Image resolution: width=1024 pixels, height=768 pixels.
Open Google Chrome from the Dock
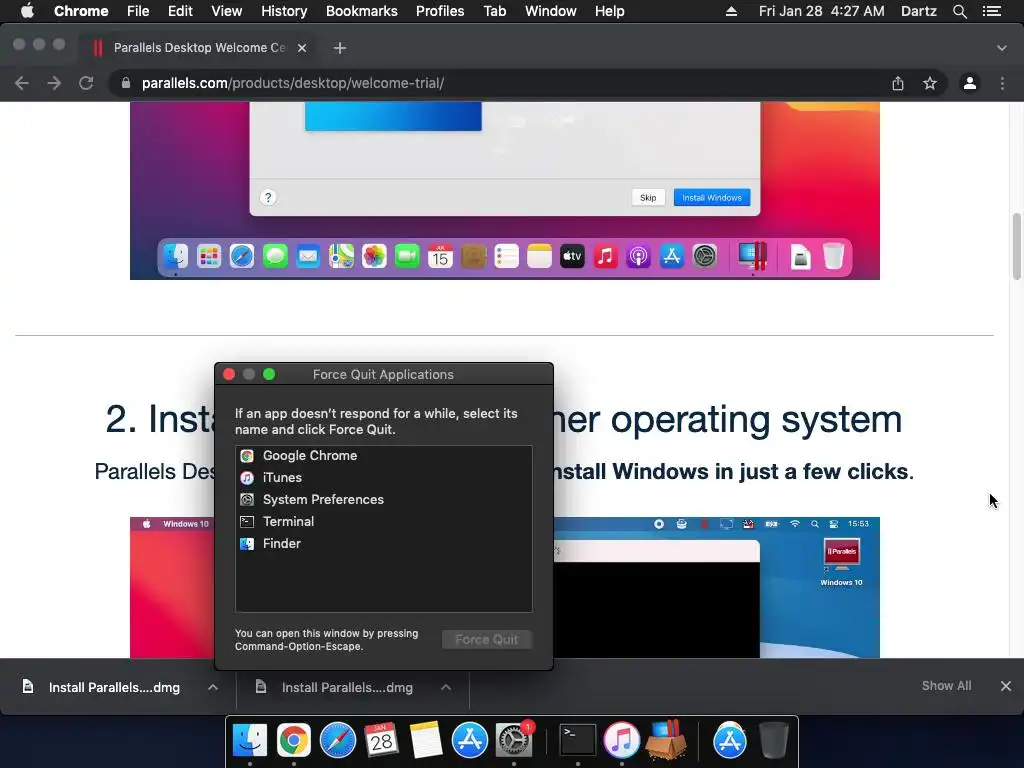coord(294,740)
